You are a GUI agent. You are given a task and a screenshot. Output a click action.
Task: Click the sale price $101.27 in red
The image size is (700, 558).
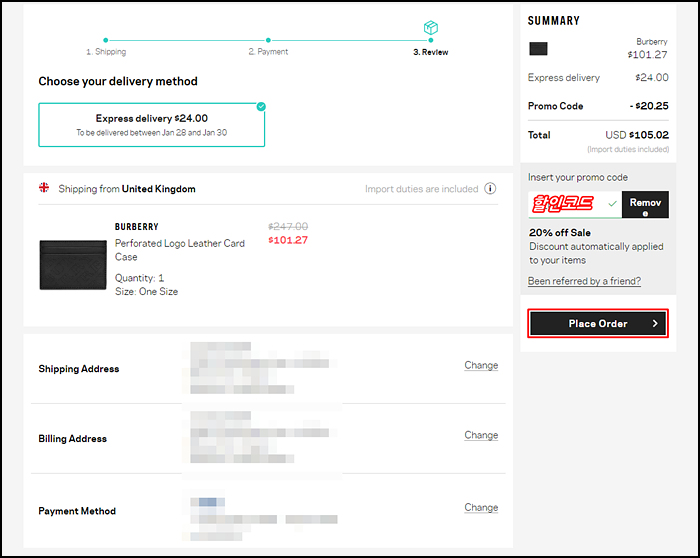click(x=288, y=240)
